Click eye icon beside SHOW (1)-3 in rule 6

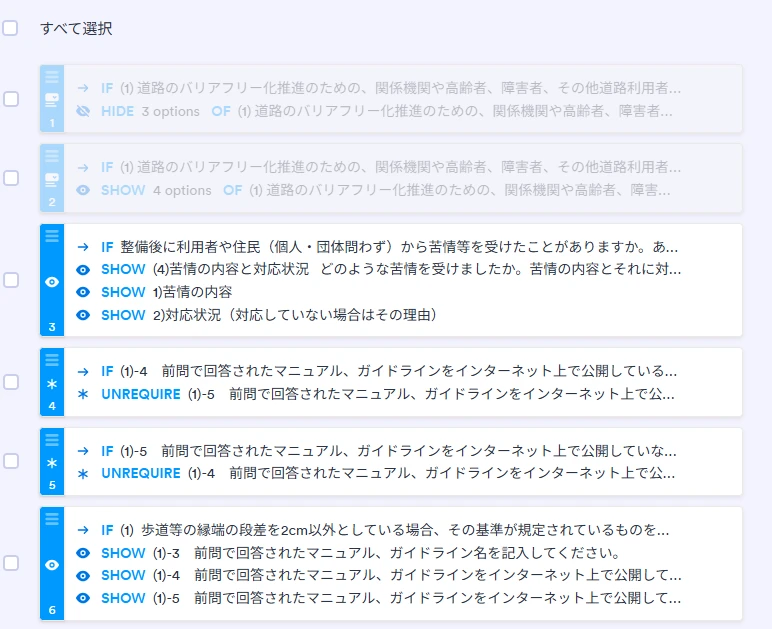pos(83,553)
